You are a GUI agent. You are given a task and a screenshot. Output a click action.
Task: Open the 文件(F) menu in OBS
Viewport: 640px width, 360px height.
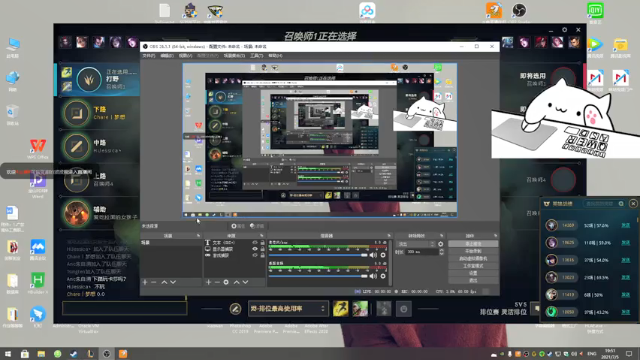pos(148,56)
